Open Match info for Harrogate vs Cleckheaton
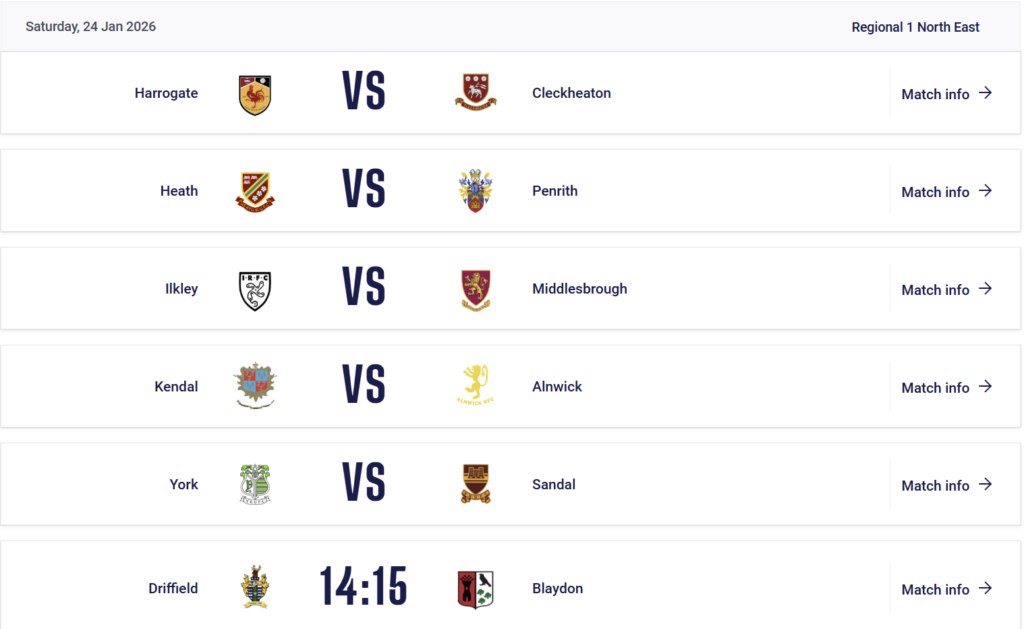Screen dimensions: 1024x629 coord(946,94)
